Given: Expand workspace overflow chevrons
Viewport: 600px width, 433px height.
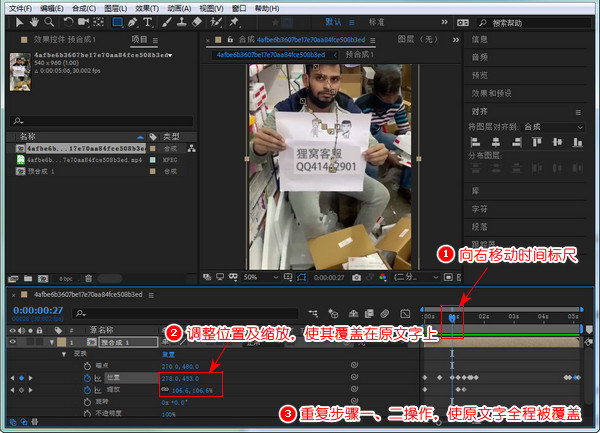Looking at the screenshot, I should [444, 22].
